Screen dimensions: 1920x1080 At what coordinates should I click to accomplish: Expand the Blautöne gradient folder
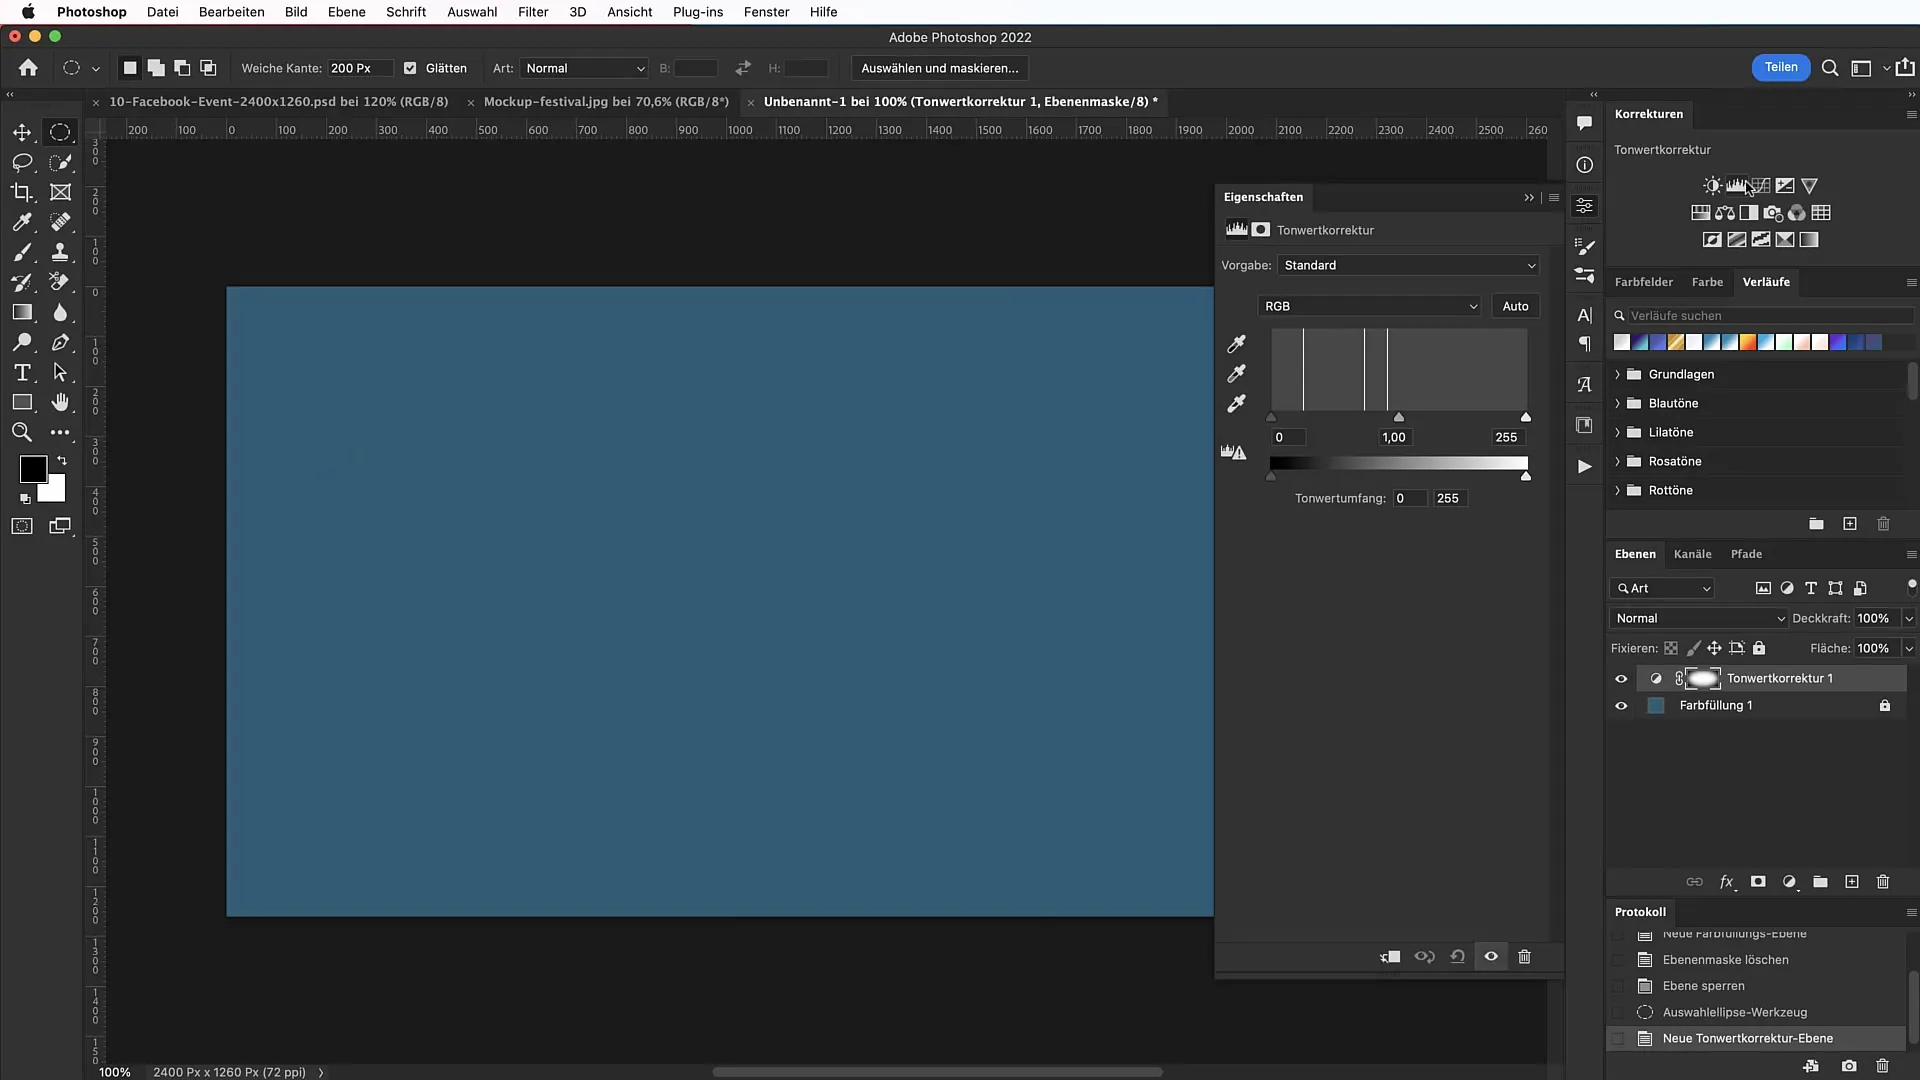click(x=1618, y=403)
